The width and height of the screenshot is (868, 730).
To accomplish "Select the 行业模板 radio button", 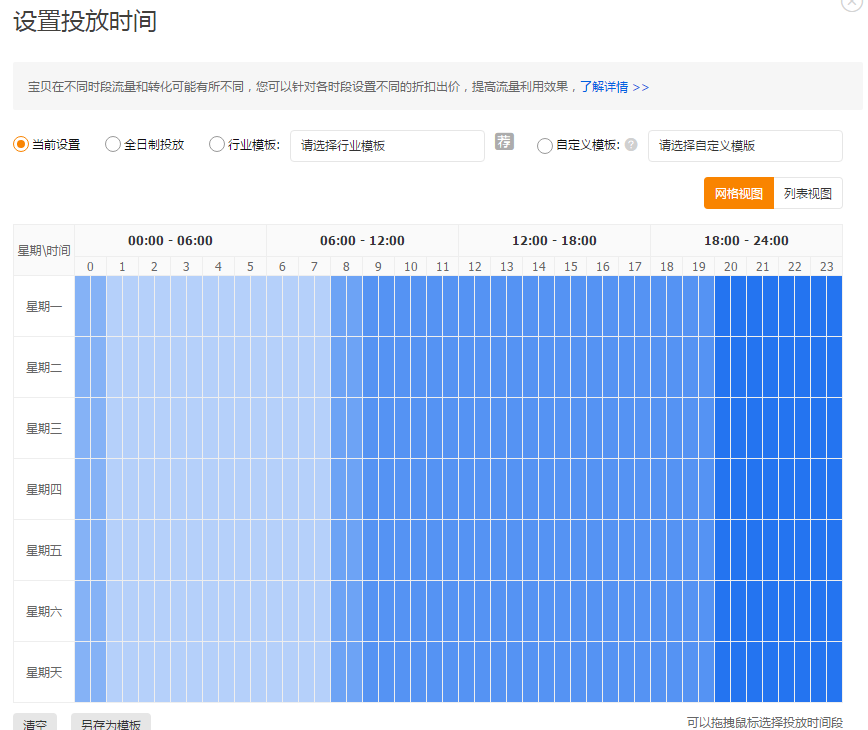I will point(217,145).
